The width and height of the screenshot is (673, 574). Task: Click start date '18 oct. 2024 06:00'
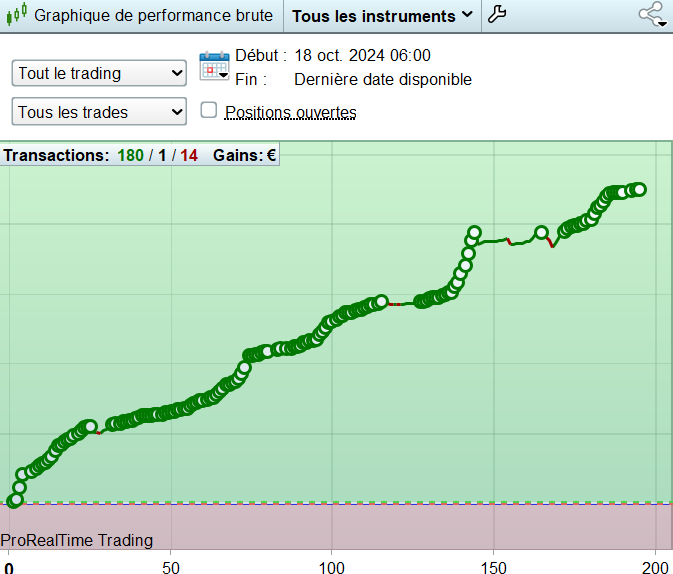[x=362, y=55]
